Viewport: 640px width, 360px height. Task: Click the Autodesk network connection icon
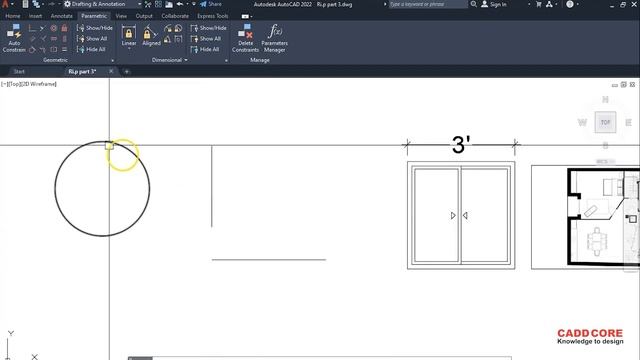pos(549,4)
